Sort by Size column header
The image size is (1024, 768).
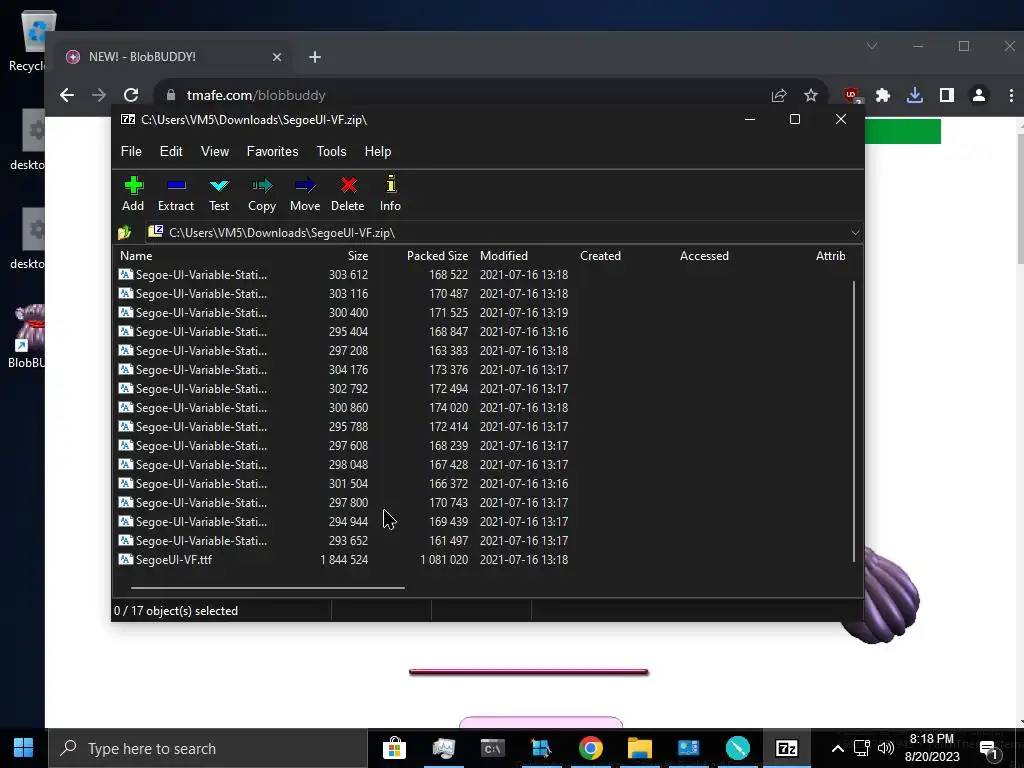tap(358, 256)
